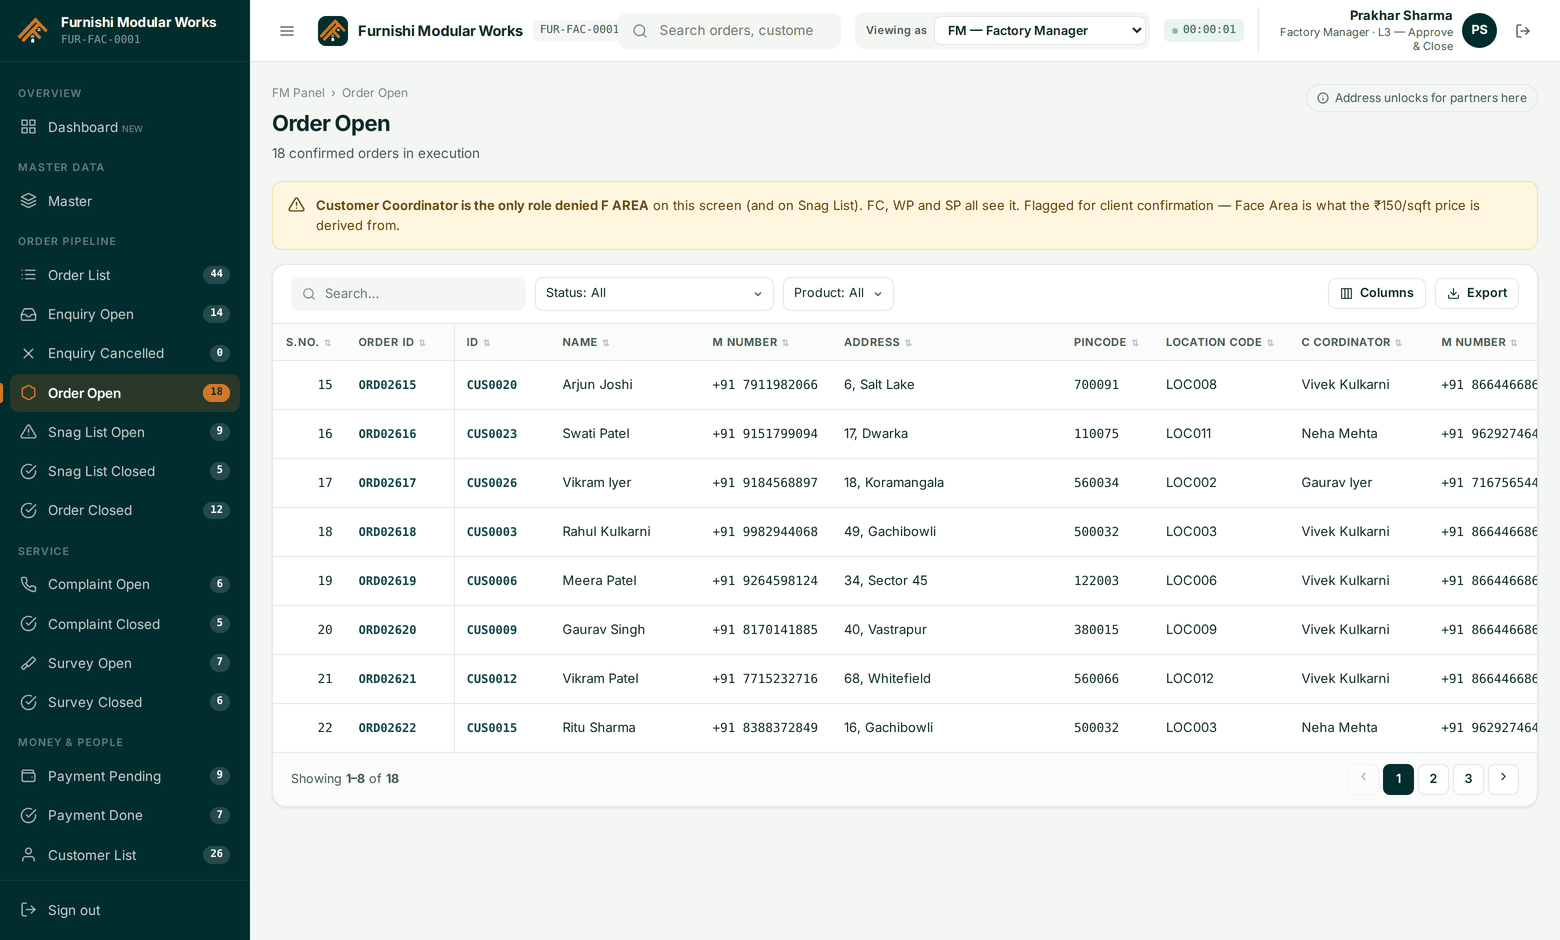Open Enquiry Open in sidebar

tap(125, 314)
